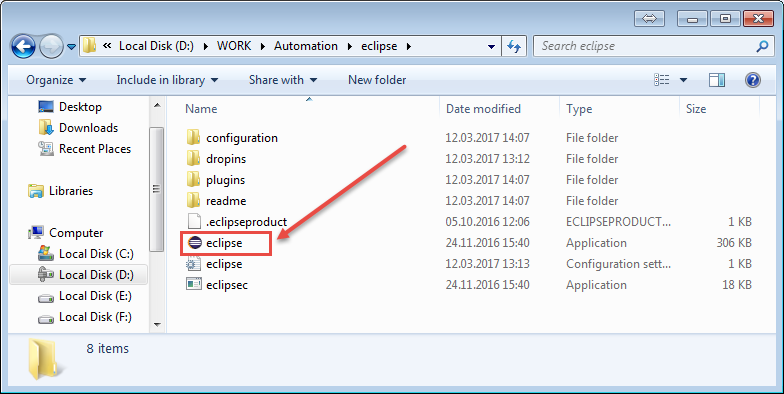This screenshot has height=394, width=784.
Task: Click the Help question mark icon
Action: [x=752, y=80]
